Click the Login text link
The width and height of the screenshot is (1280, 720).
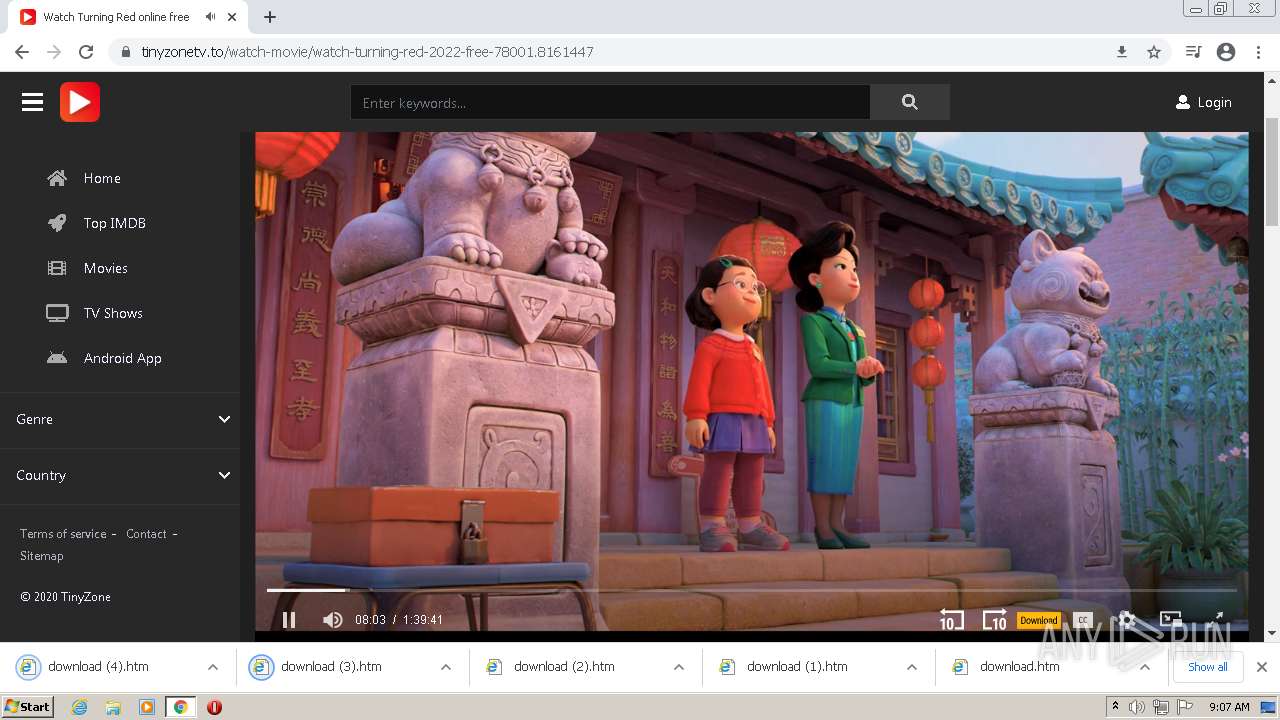pyautogui.click(x=1214, y=102)
